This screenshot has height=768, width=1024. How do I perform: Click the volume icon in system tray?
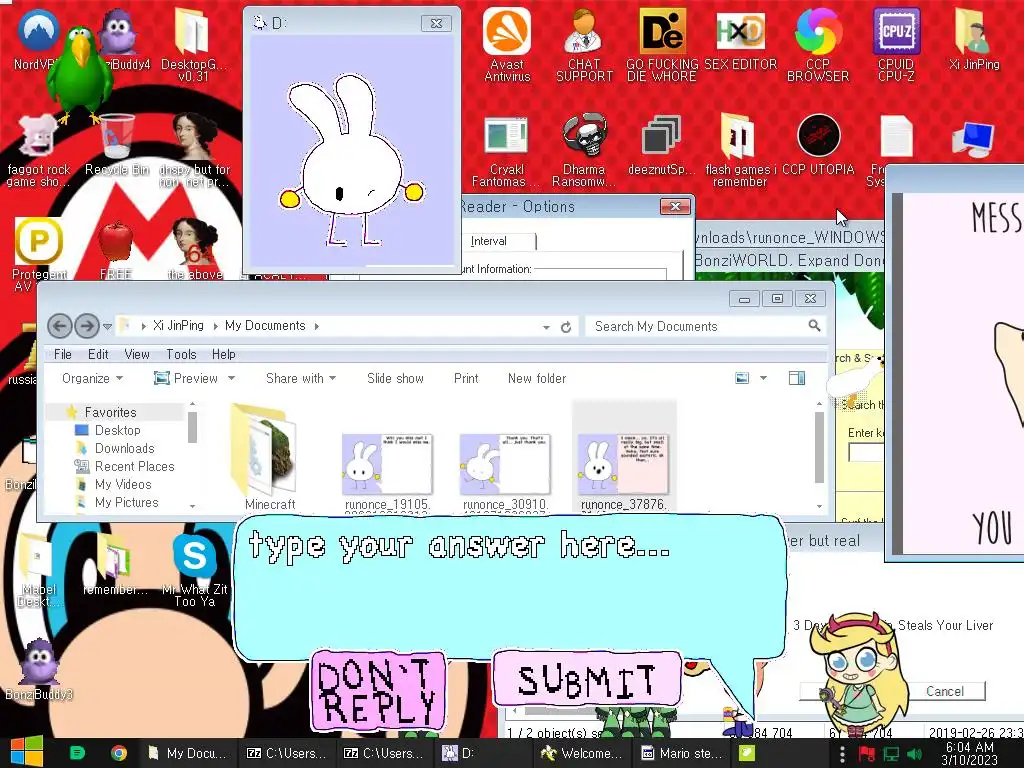click(x=914, y=754)
